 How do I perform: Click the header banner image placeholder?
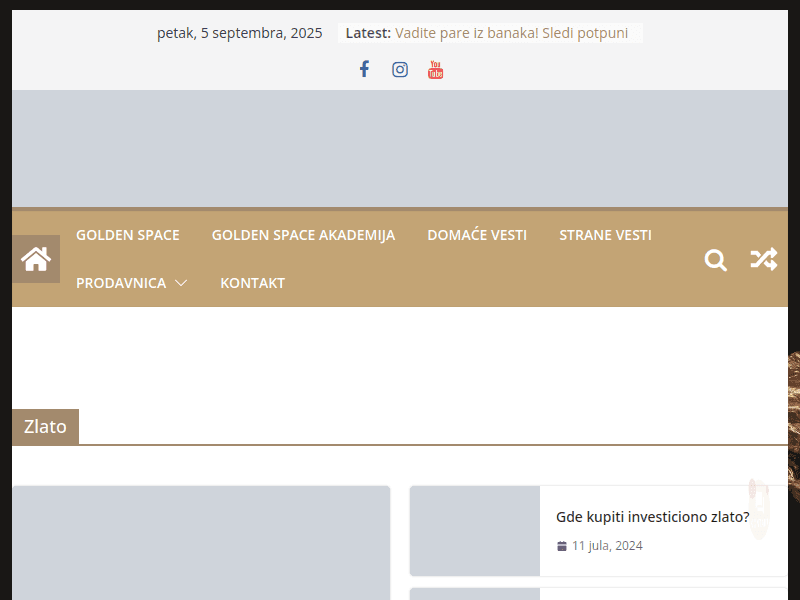tap(400, 148)
